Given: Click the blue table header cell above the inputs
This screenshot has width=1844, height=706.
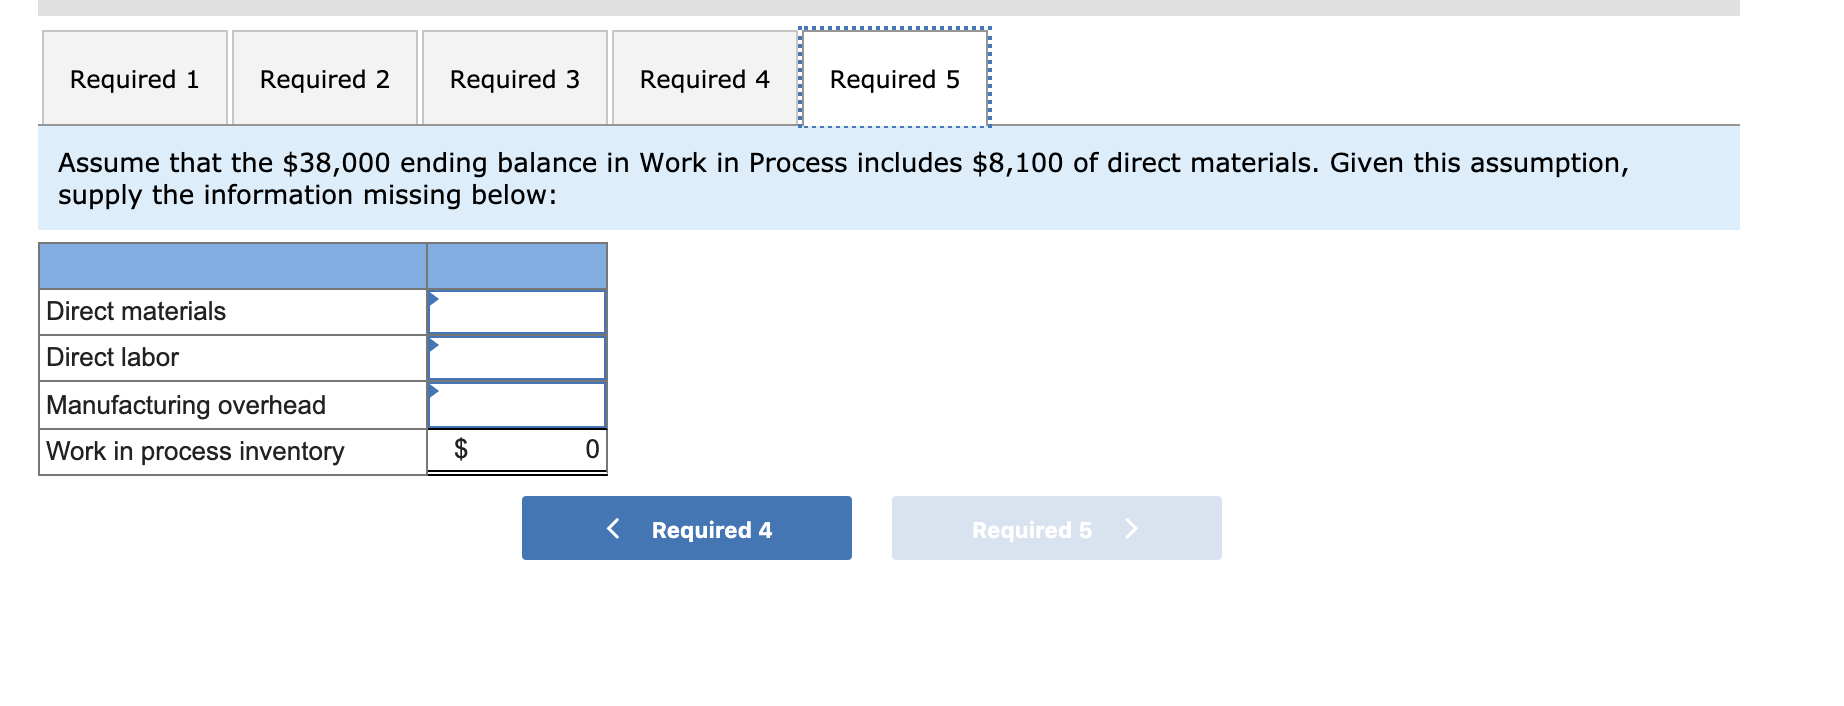Looking at the screenshot, I should pyautogui.click(x=515, y=266).
